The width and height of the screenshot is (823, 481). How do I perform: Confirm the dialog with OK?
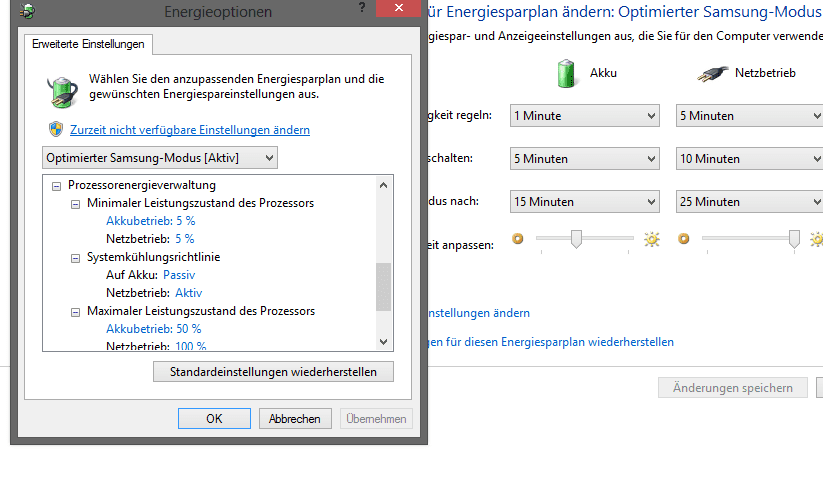[x=214, y=419]
